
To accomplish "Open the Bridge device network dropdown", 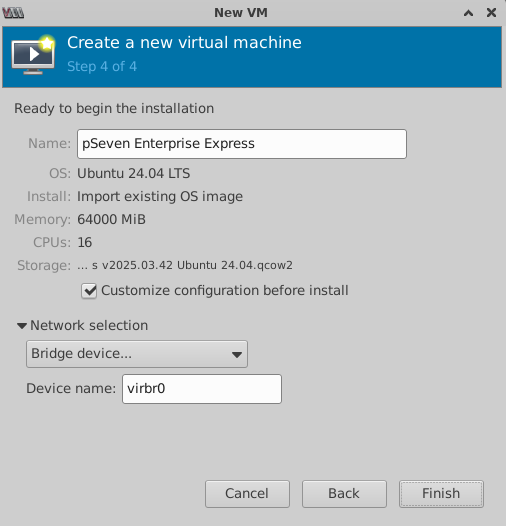I will point(137,354).
